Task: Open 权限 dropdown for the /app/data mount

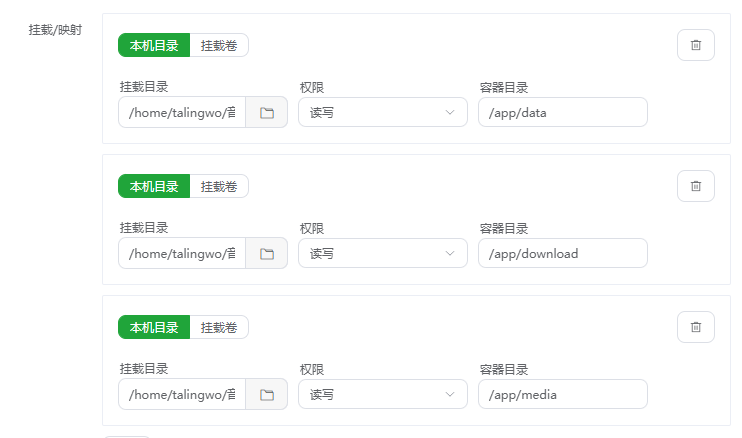Action: [382, 113]
